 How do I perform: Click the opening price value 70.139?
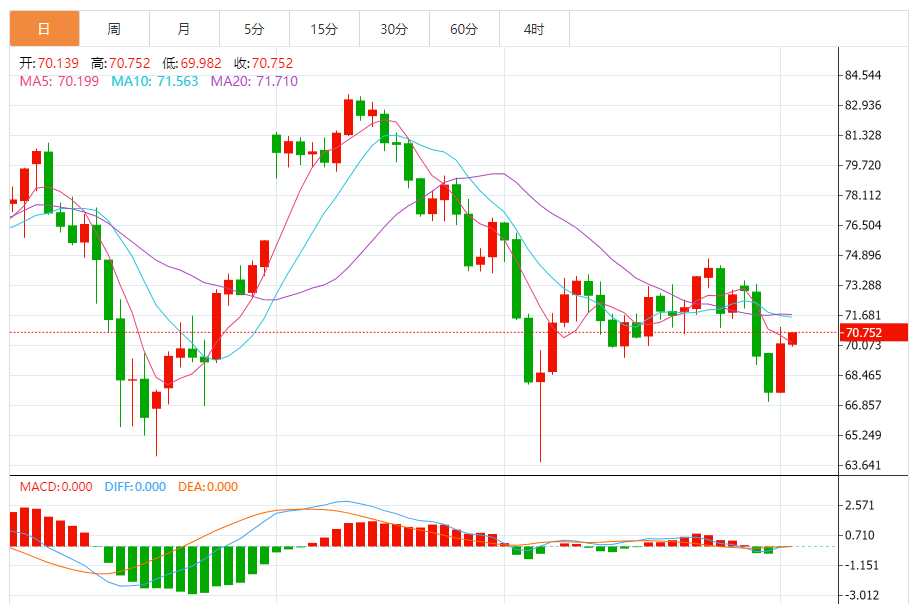tap(59, 63)
